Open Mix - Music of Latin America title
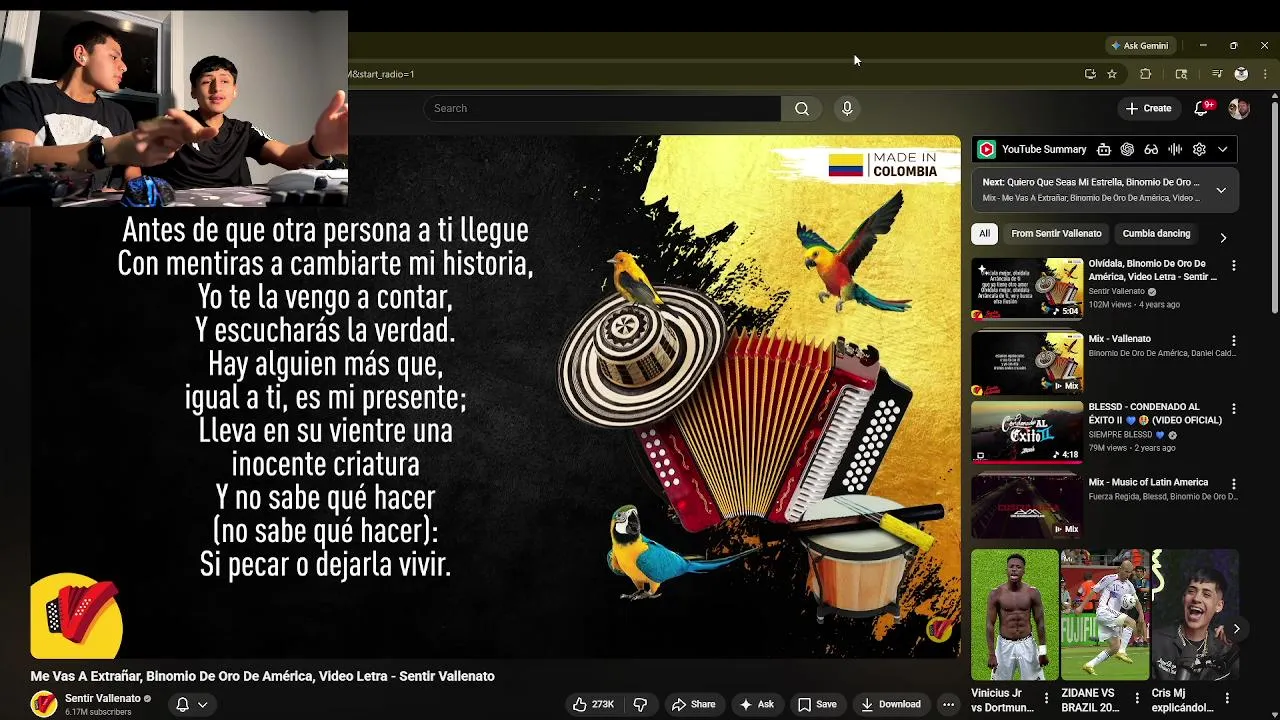Image resolution: width=1280 pixels, height=720 pixels. click(x=1148, y=482)
